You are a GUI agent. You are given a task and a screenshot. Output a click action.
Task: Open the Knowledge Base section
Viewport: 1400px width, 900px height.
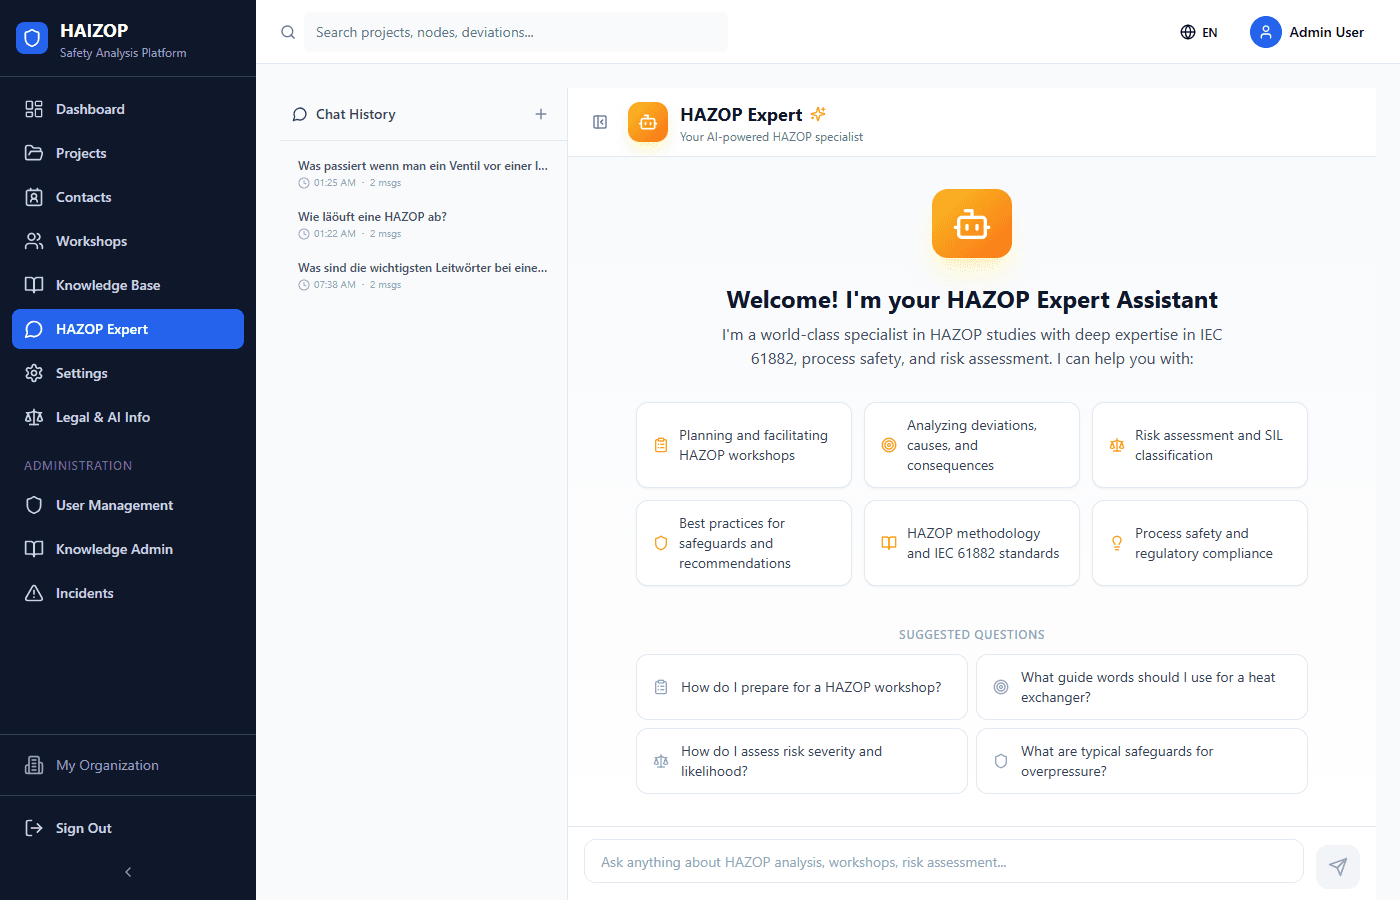tap(108, 285)
